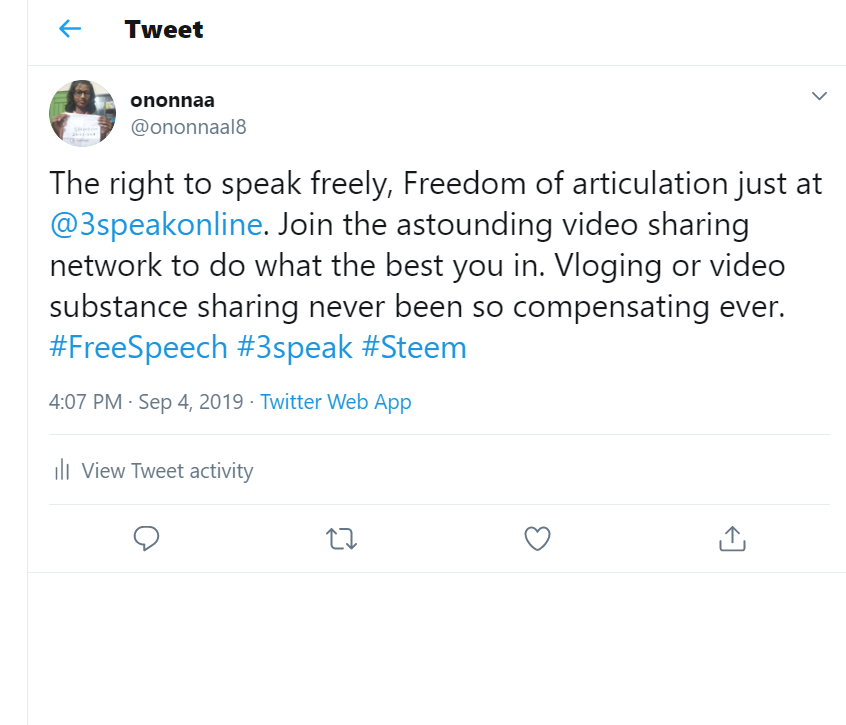Screen dimensions: 846x725
Task: Click the empty area below the tweet
Action: coord(437,648)
